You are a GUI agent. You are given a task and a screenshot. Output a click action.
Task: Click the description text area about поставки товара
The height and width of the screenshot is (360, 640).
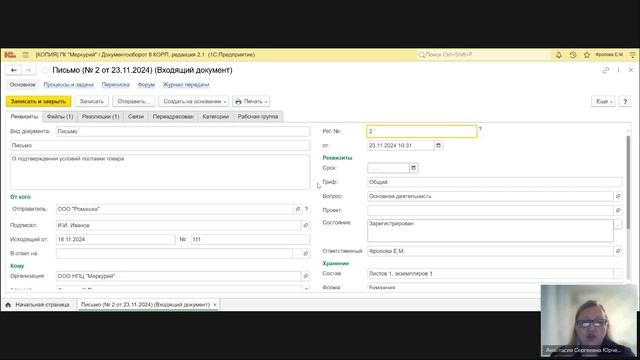pyautogui.click(x=160, y=172)
